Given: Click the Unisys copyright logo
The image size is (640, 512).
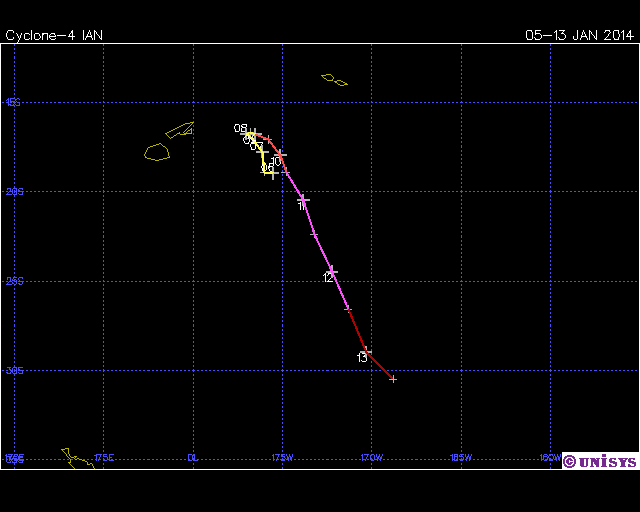Looking at the screenshot, I should pos(599,461).
